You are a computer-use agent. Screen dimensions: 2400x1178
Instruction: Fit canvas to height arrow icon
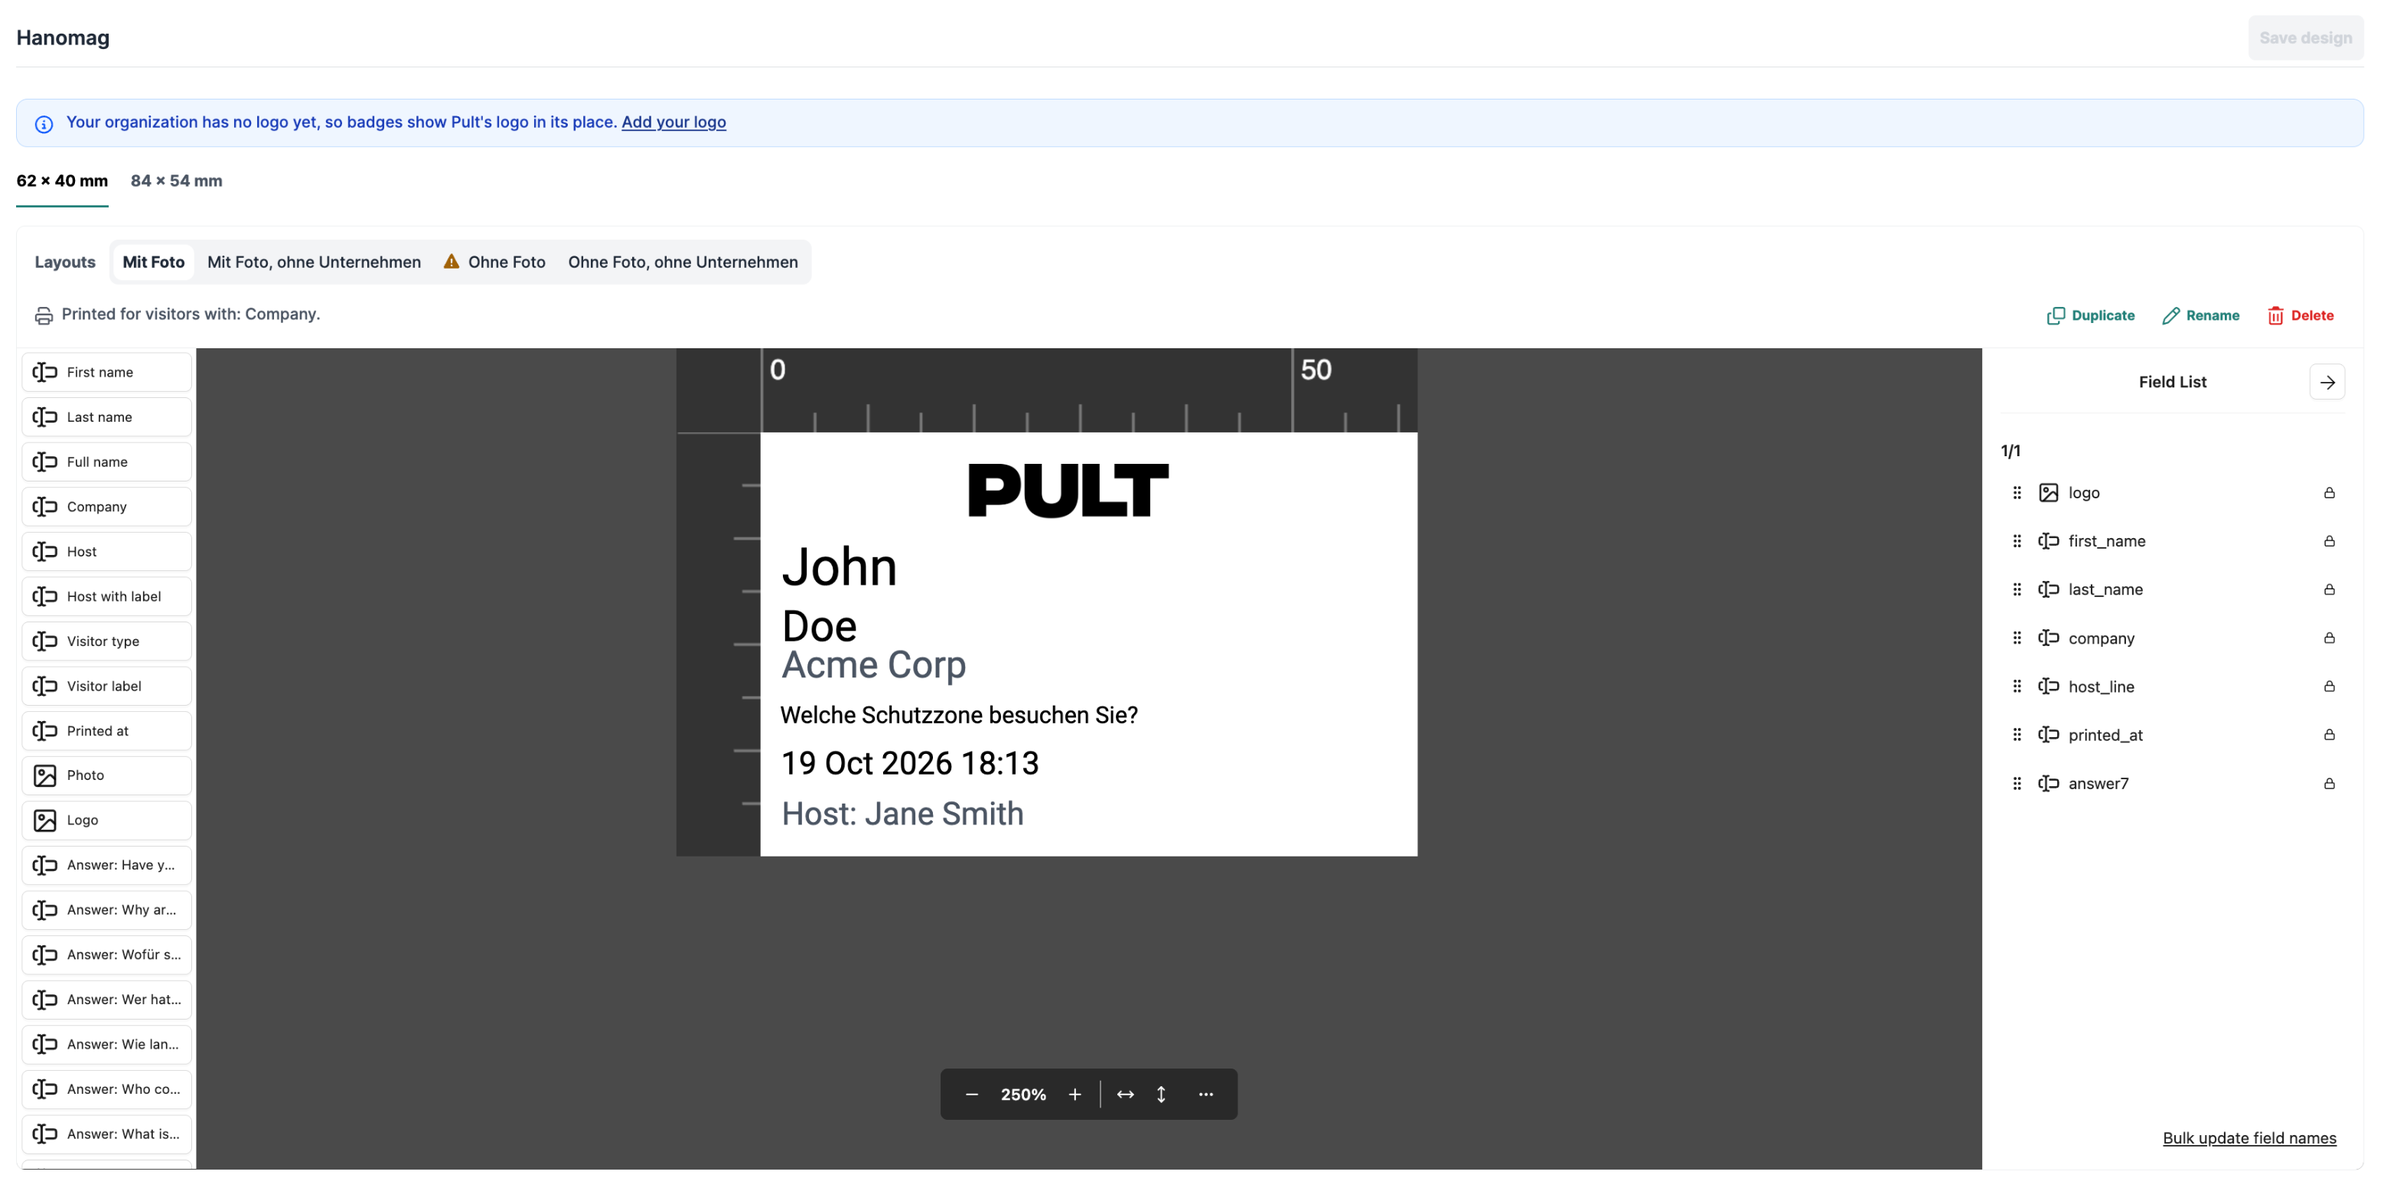(1161, 1094)
